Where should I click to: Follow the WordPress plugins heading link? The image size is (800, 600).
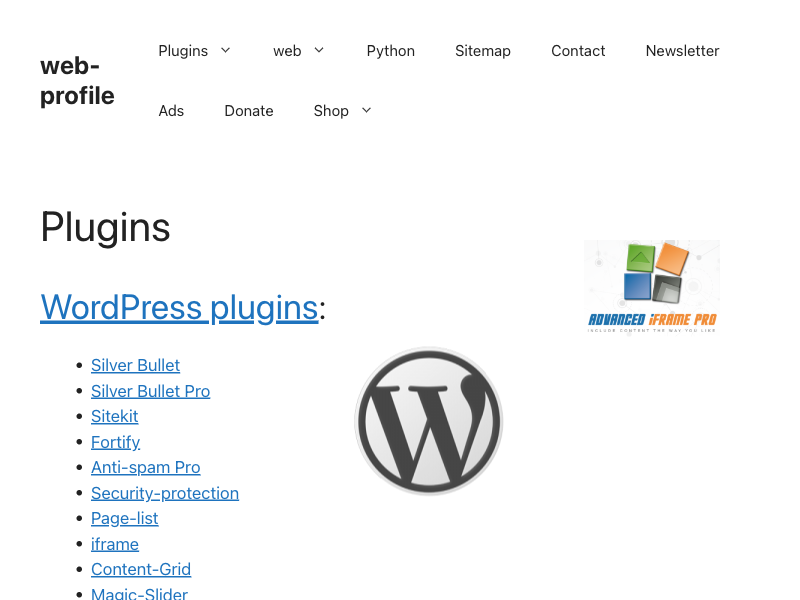179,308
